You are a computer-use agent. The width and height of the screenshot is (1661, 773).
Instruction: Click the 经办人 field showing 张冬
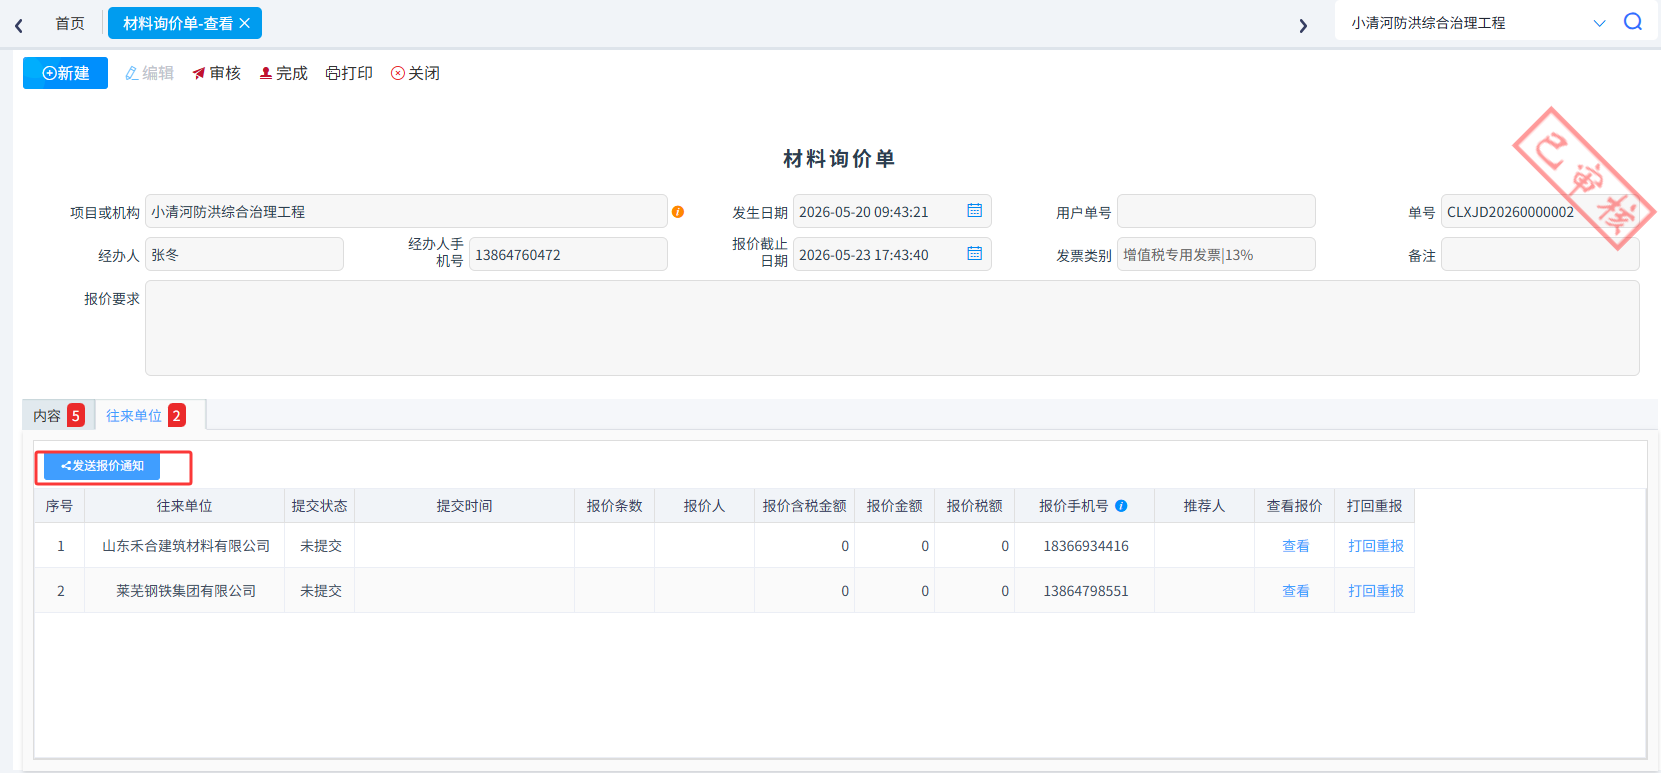(244, 254)
